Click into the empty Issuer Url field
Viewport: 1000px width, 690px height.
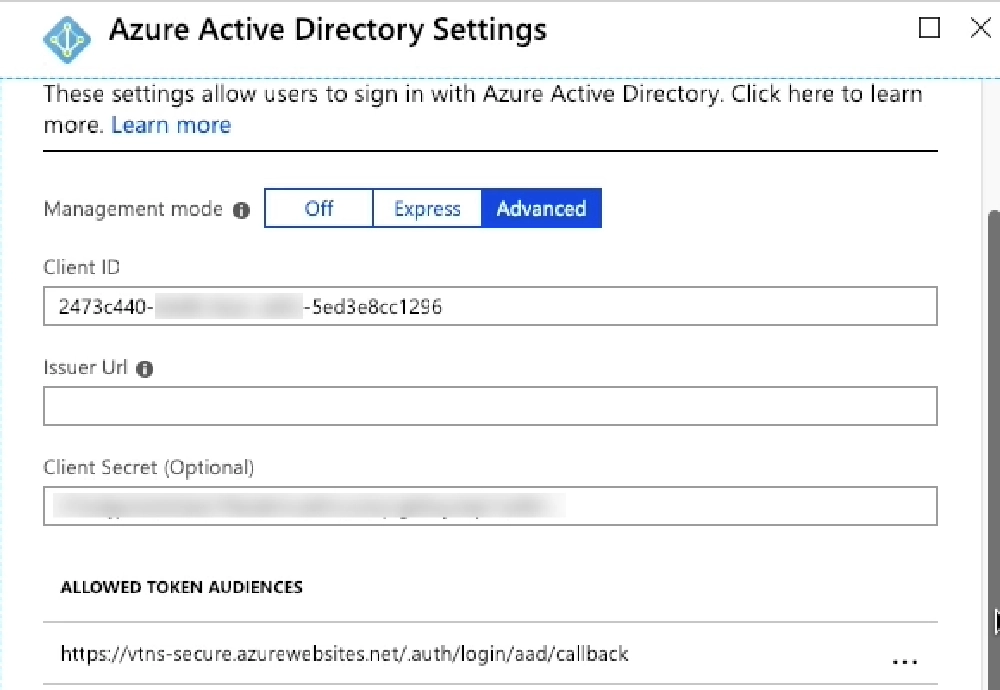pos(490,406)
